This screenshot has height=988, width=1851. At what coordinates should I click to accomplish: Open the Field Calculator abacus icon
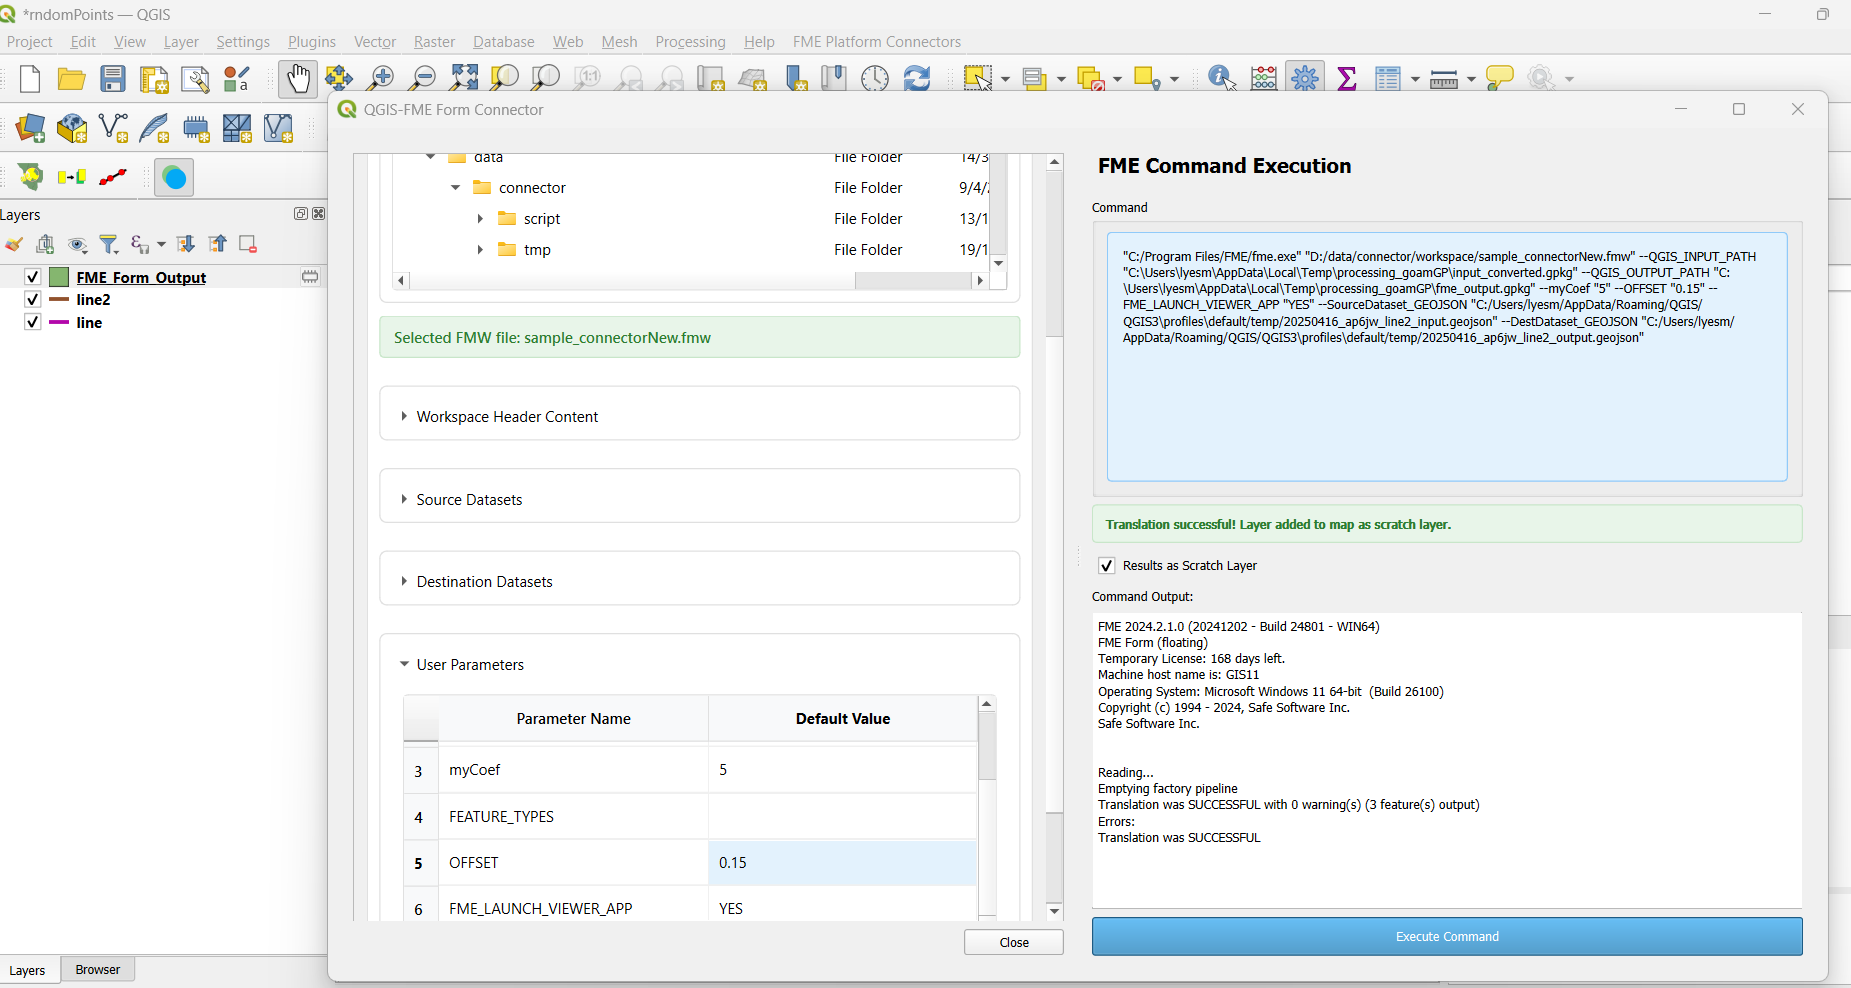click(1264, 78)
